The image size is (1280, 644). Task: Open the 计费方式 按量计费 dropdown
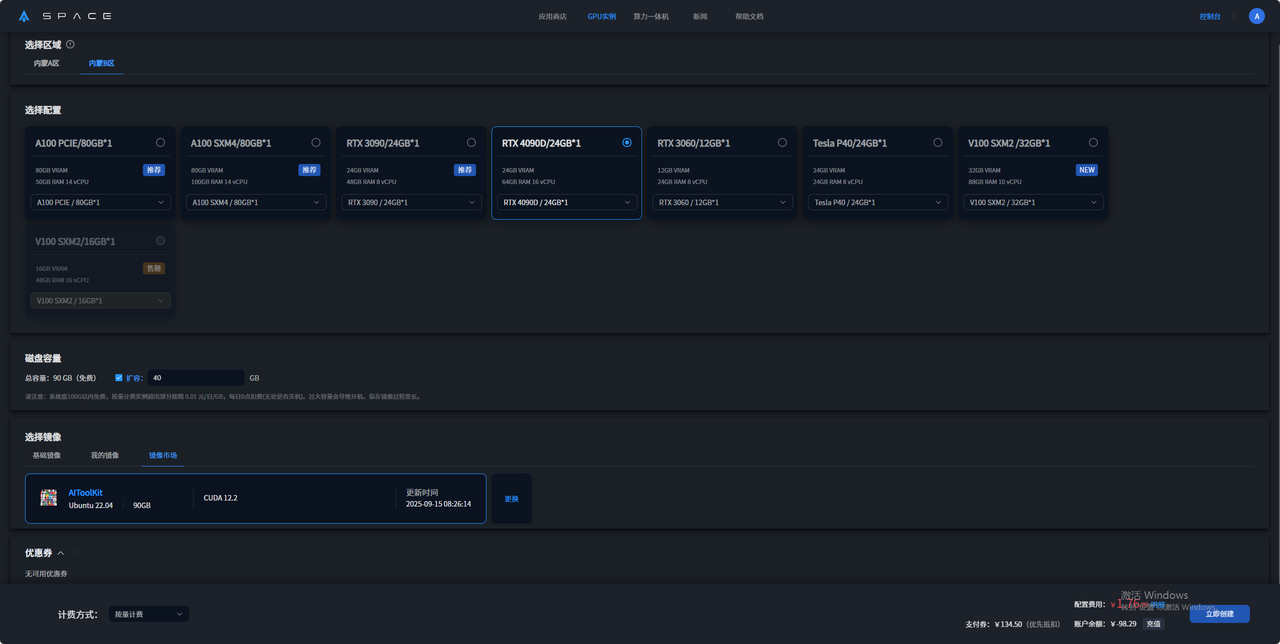click(x=148, y=614)
